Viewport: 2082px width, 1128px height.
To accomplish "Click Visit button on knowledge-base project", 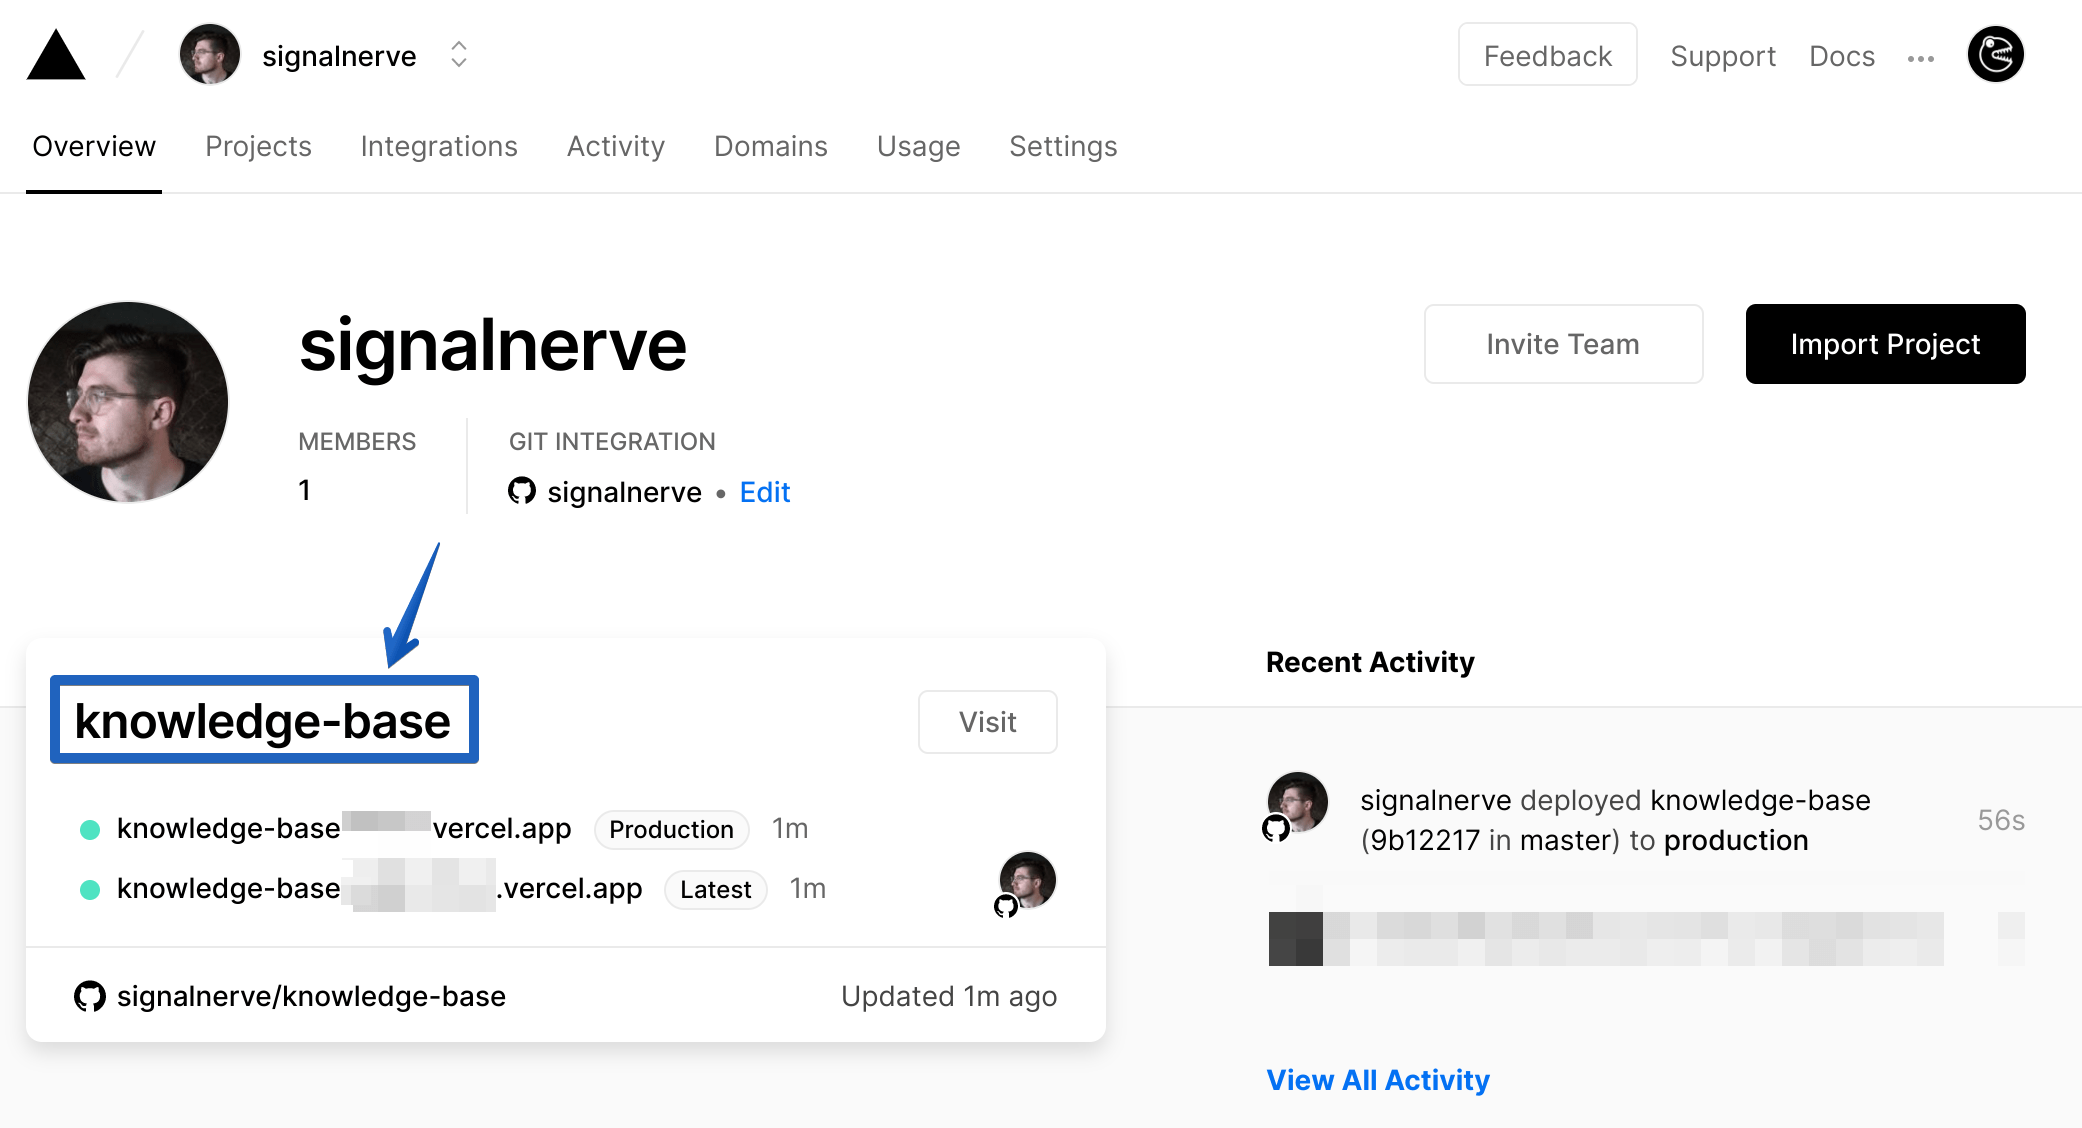I will pos(988,721).
